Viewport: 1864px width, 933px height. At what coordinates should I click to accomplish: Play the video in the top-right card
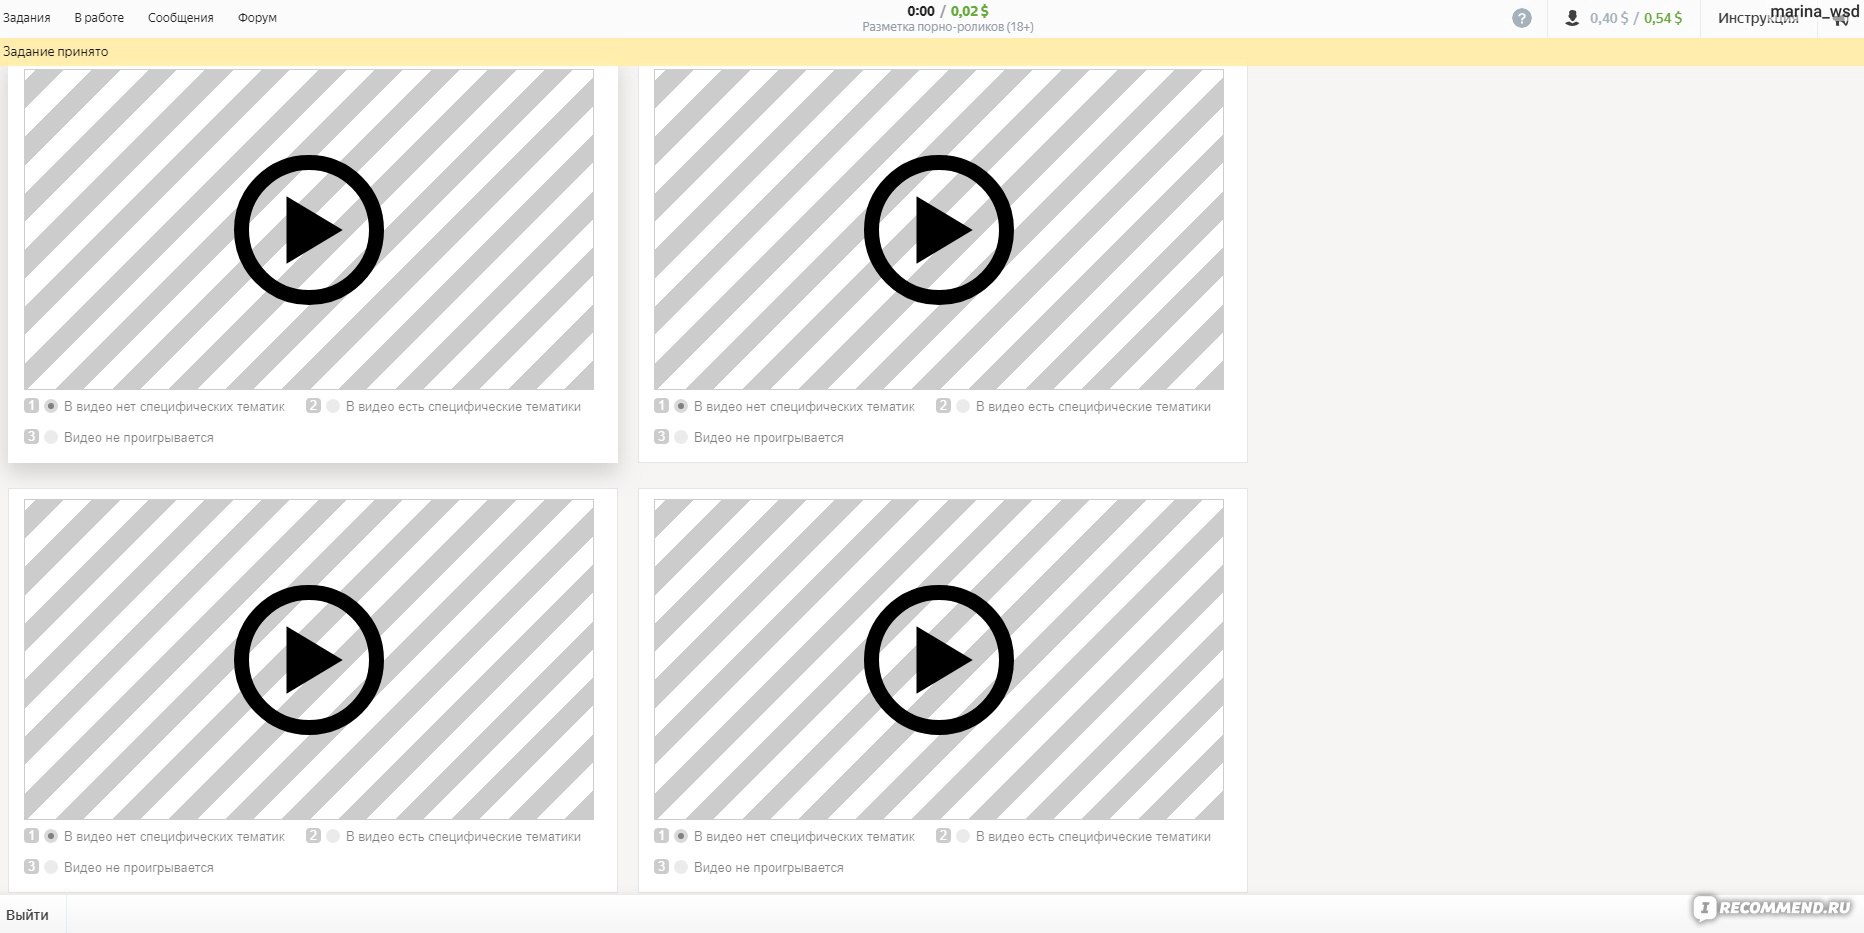[939, 230]
